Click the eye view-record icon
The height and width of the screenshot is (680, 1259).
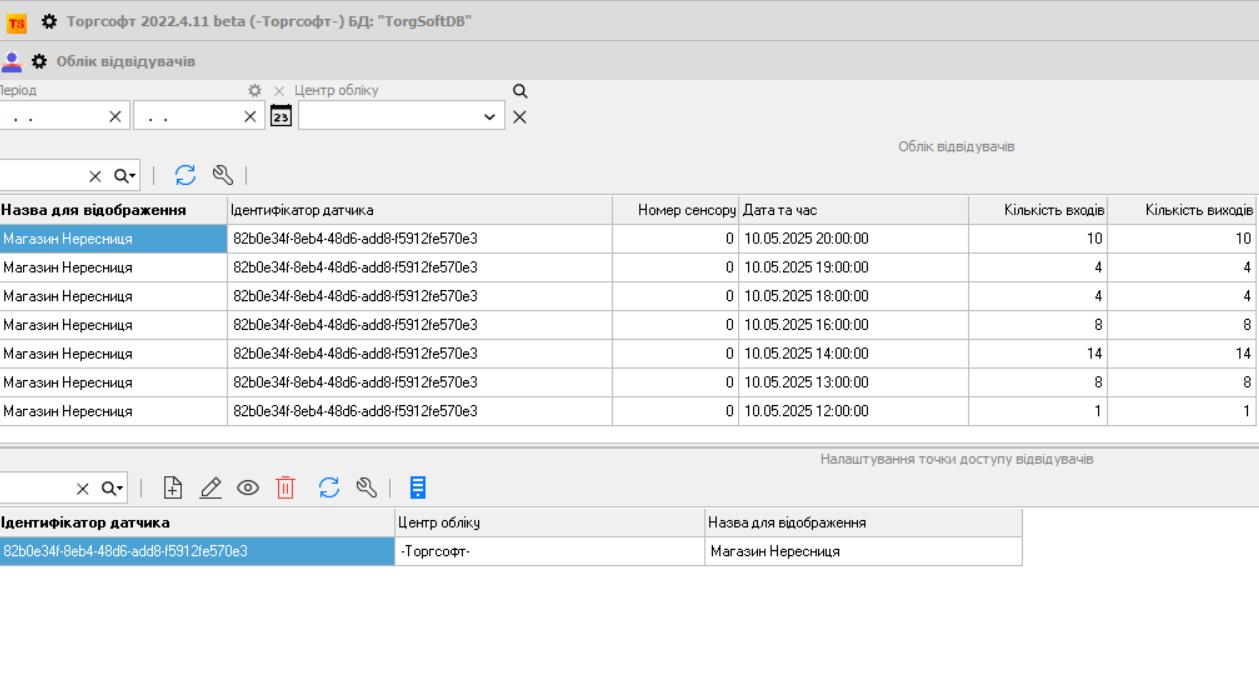click(x=246, y=488)
